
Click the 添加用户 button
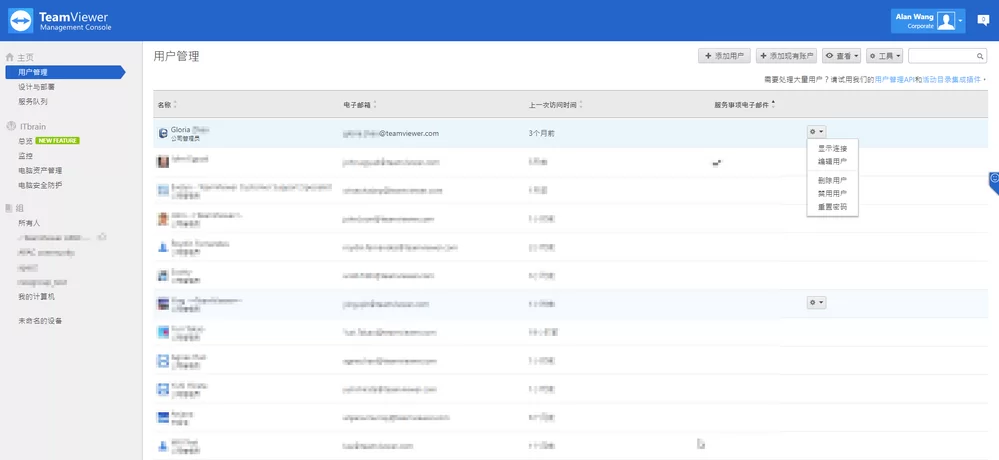coord(724,56)
